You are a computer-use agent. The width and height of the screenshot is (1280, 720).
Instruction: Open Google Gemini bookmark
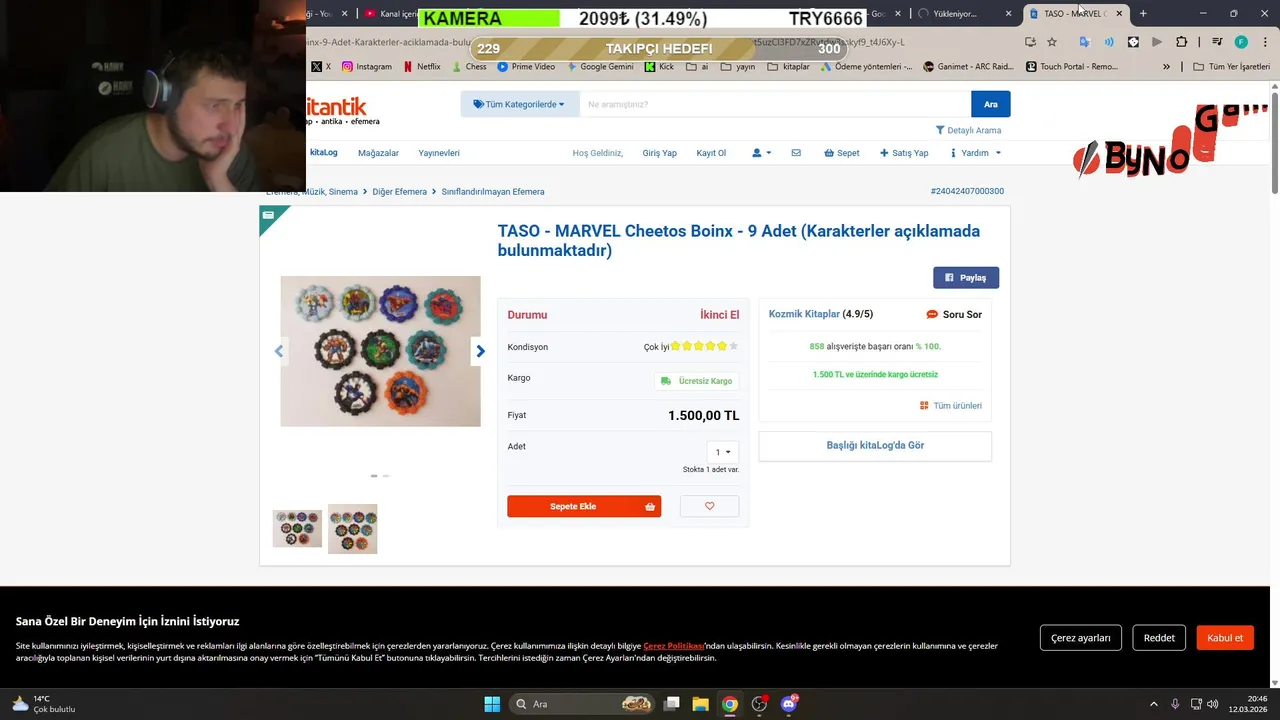[599, 67]
